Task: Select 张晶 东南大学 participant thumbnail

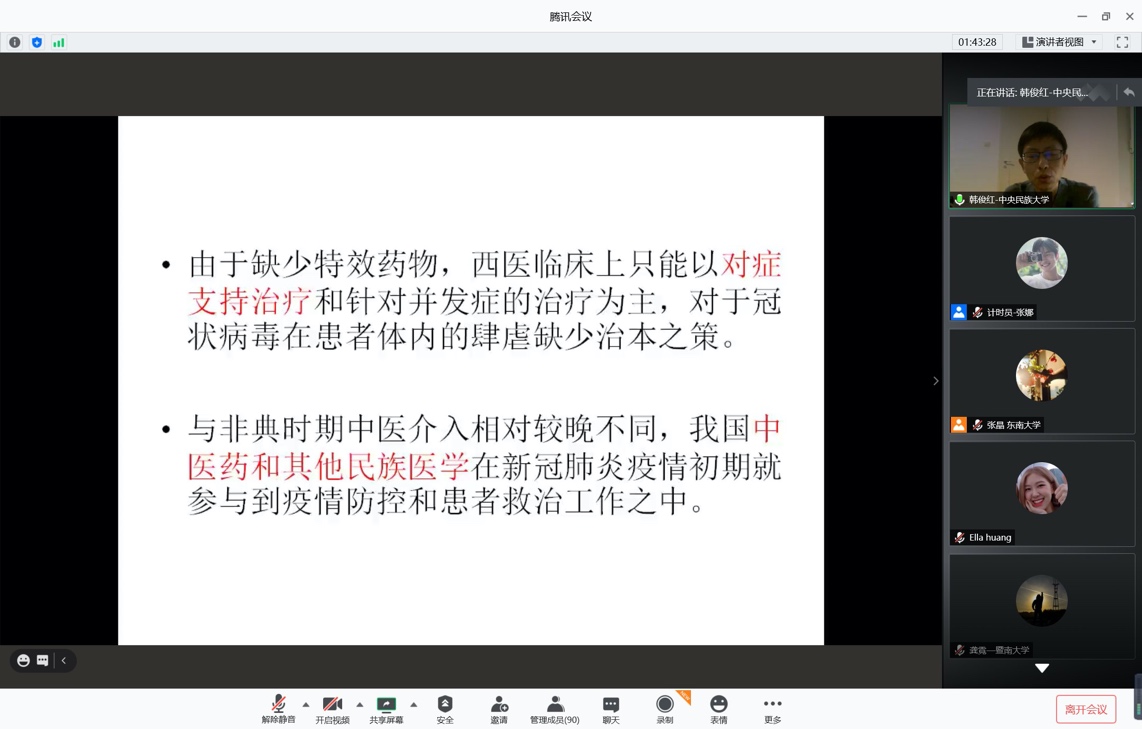Action: pos(1041,381)
